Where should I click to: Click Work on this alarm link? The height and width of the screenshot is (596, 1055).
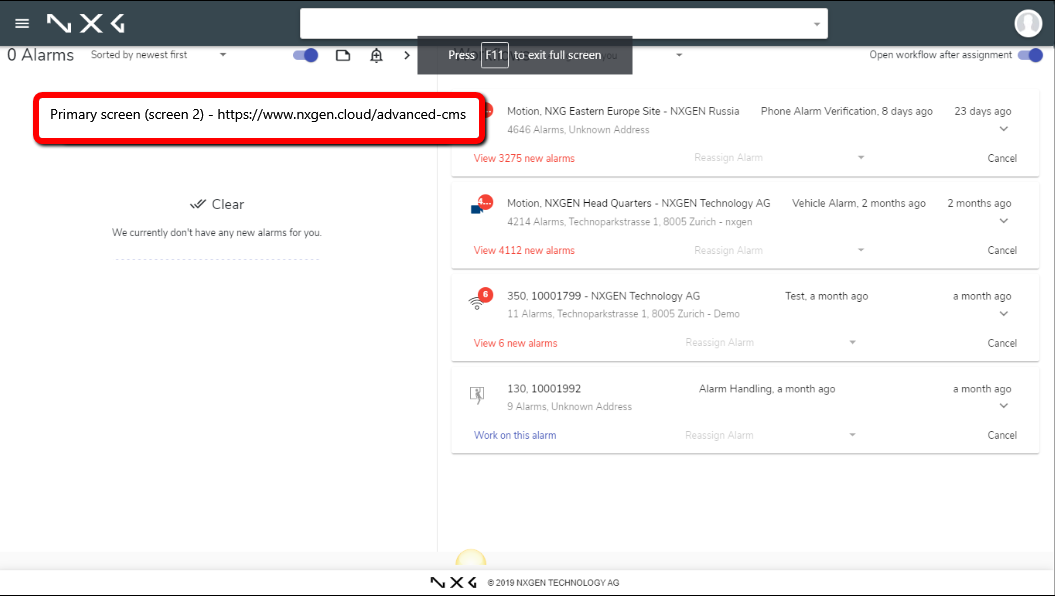click(x=515, y=435)
